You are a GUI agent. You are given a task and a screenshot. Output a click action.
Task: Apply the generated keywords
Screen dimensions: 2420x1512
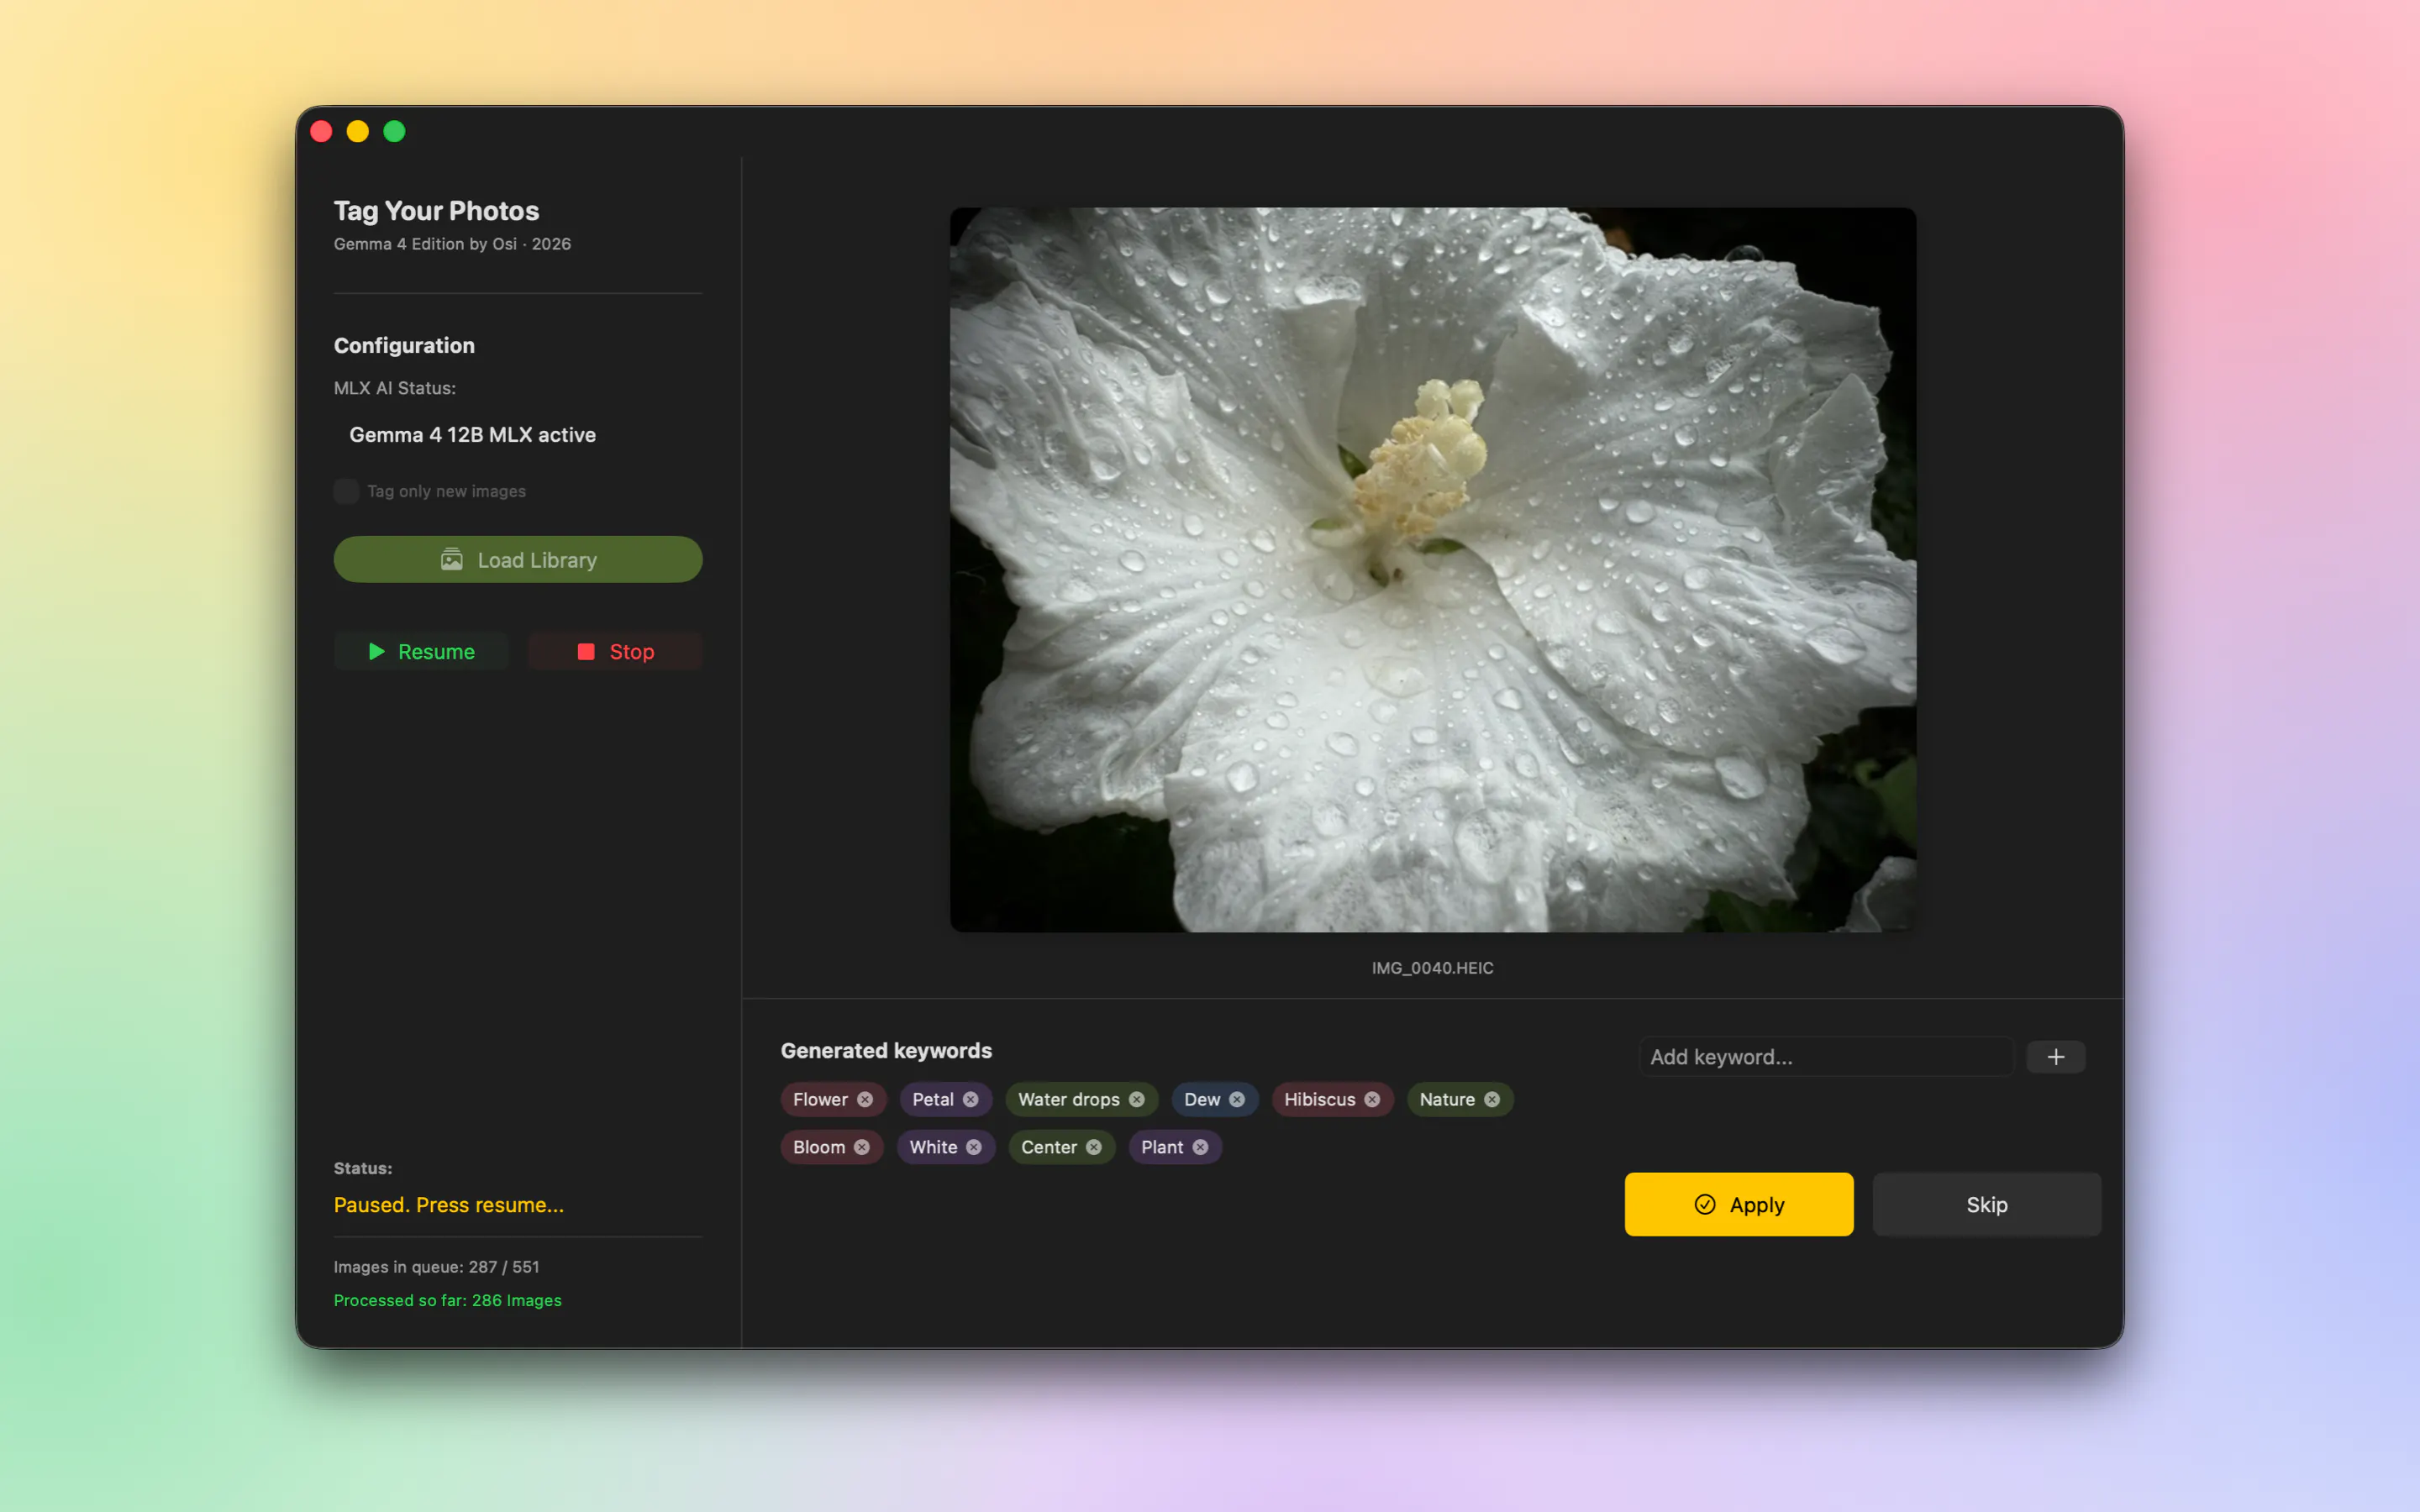point(1739,1204)
